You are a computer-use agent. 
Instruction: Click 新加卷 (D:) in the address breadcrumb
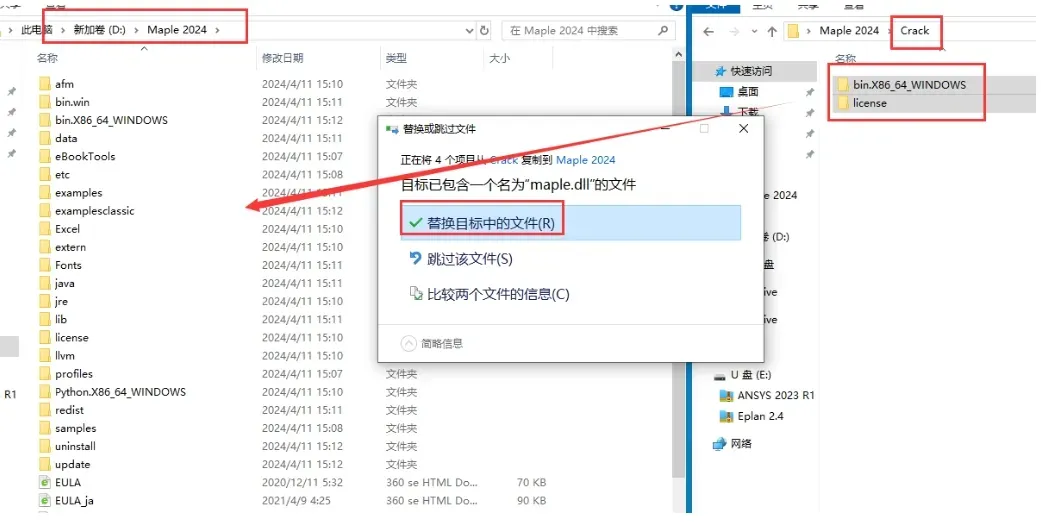(99, 30)
